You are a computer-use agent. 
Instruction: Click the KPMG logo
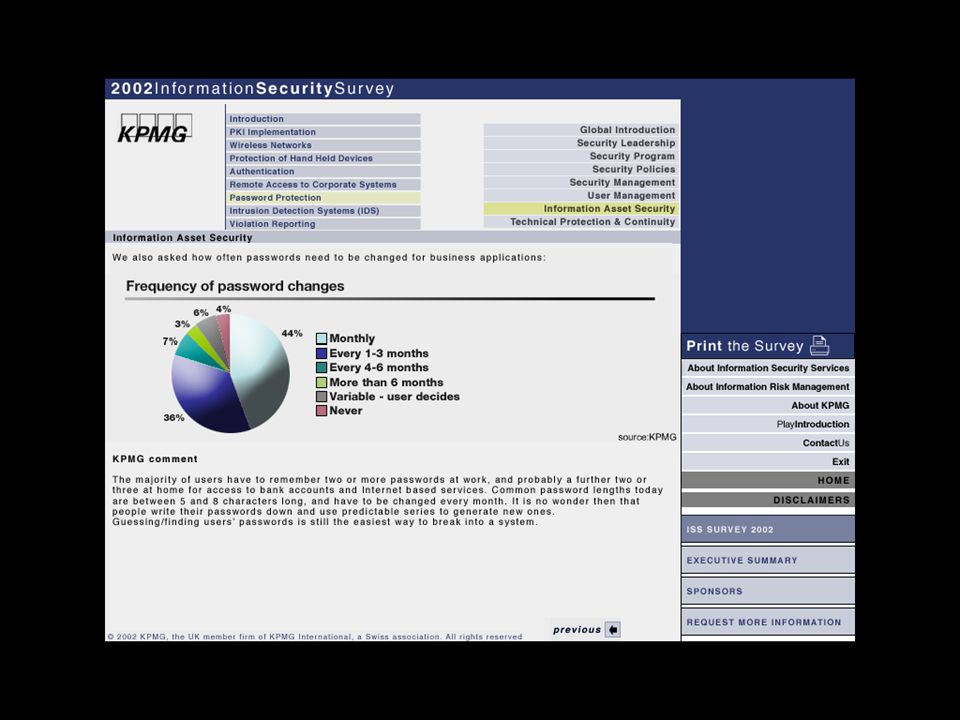(156, 129)
